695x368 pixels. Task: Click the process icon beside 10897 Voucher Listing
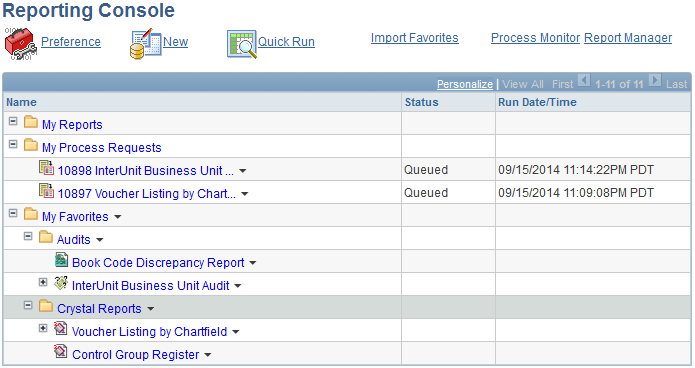click(x=47, y=191)
